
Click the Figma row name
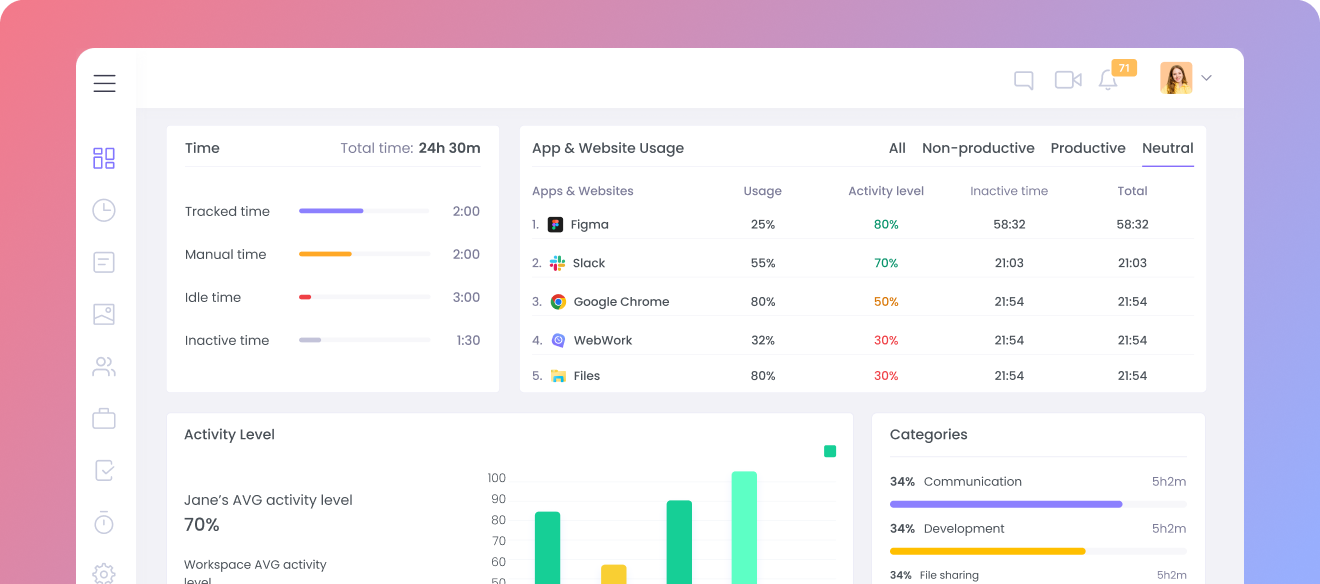(590, 225)
